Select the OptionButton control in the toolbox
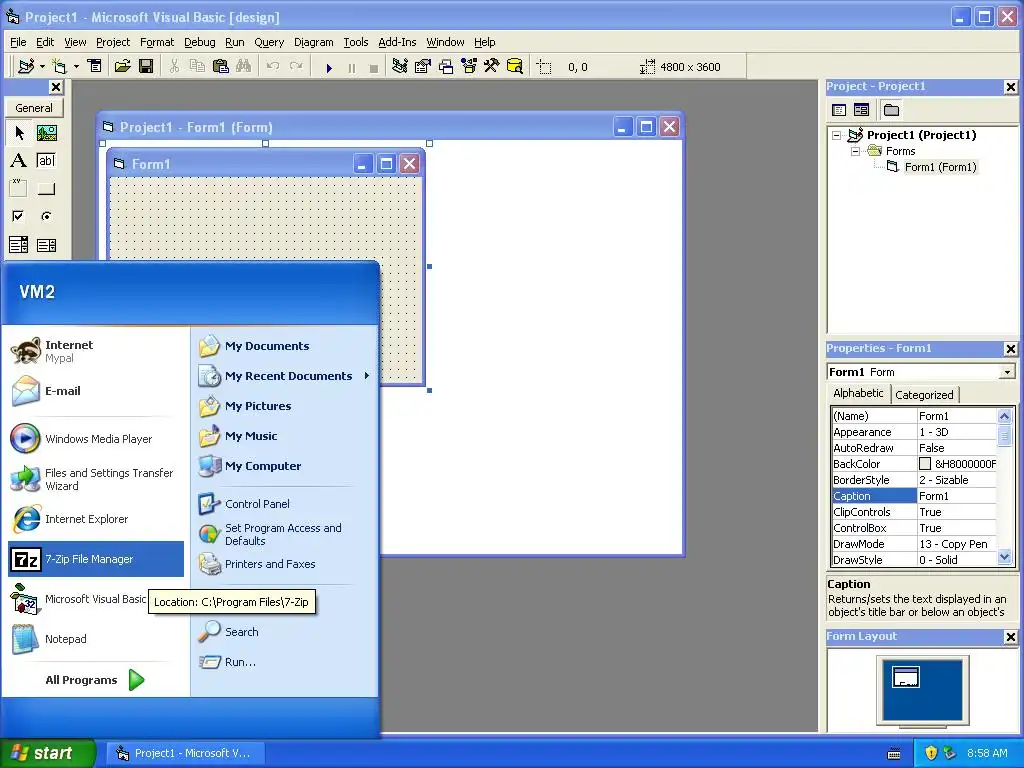 46,216
